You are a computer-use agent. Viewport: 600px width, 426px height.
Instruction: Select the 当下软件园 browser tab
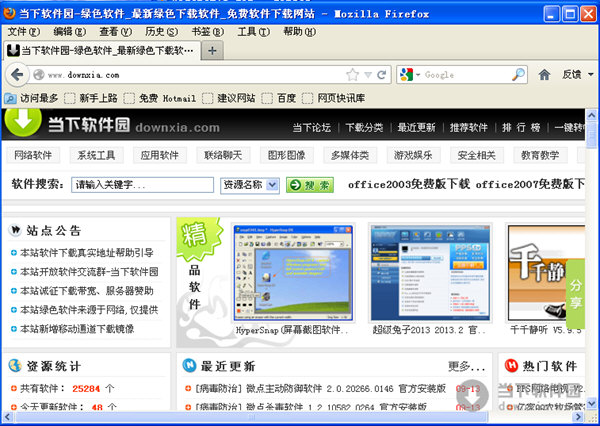(100, 50)
